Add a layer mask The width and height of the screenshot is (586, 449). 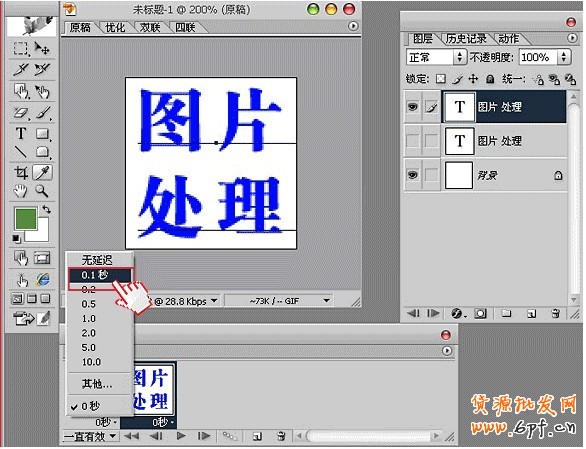pyautogui.click(x=480, y=313)
